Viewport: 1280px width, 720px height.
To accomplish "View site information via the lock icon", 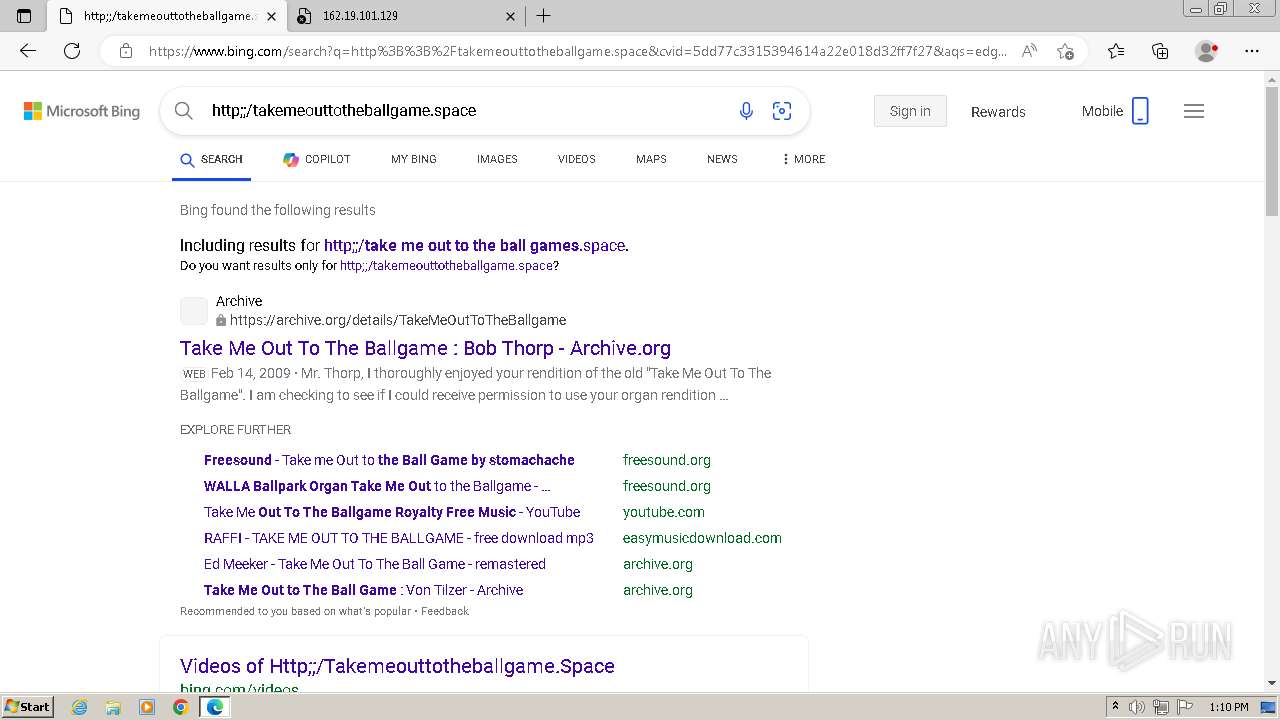I will 125,51.
